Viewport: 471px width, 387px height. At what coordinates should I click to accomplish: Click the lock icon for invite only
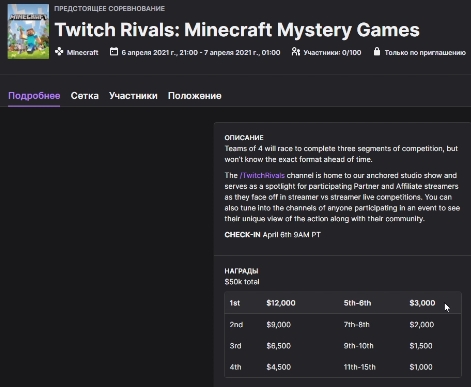pyautogui.click(x=377, y=52)
